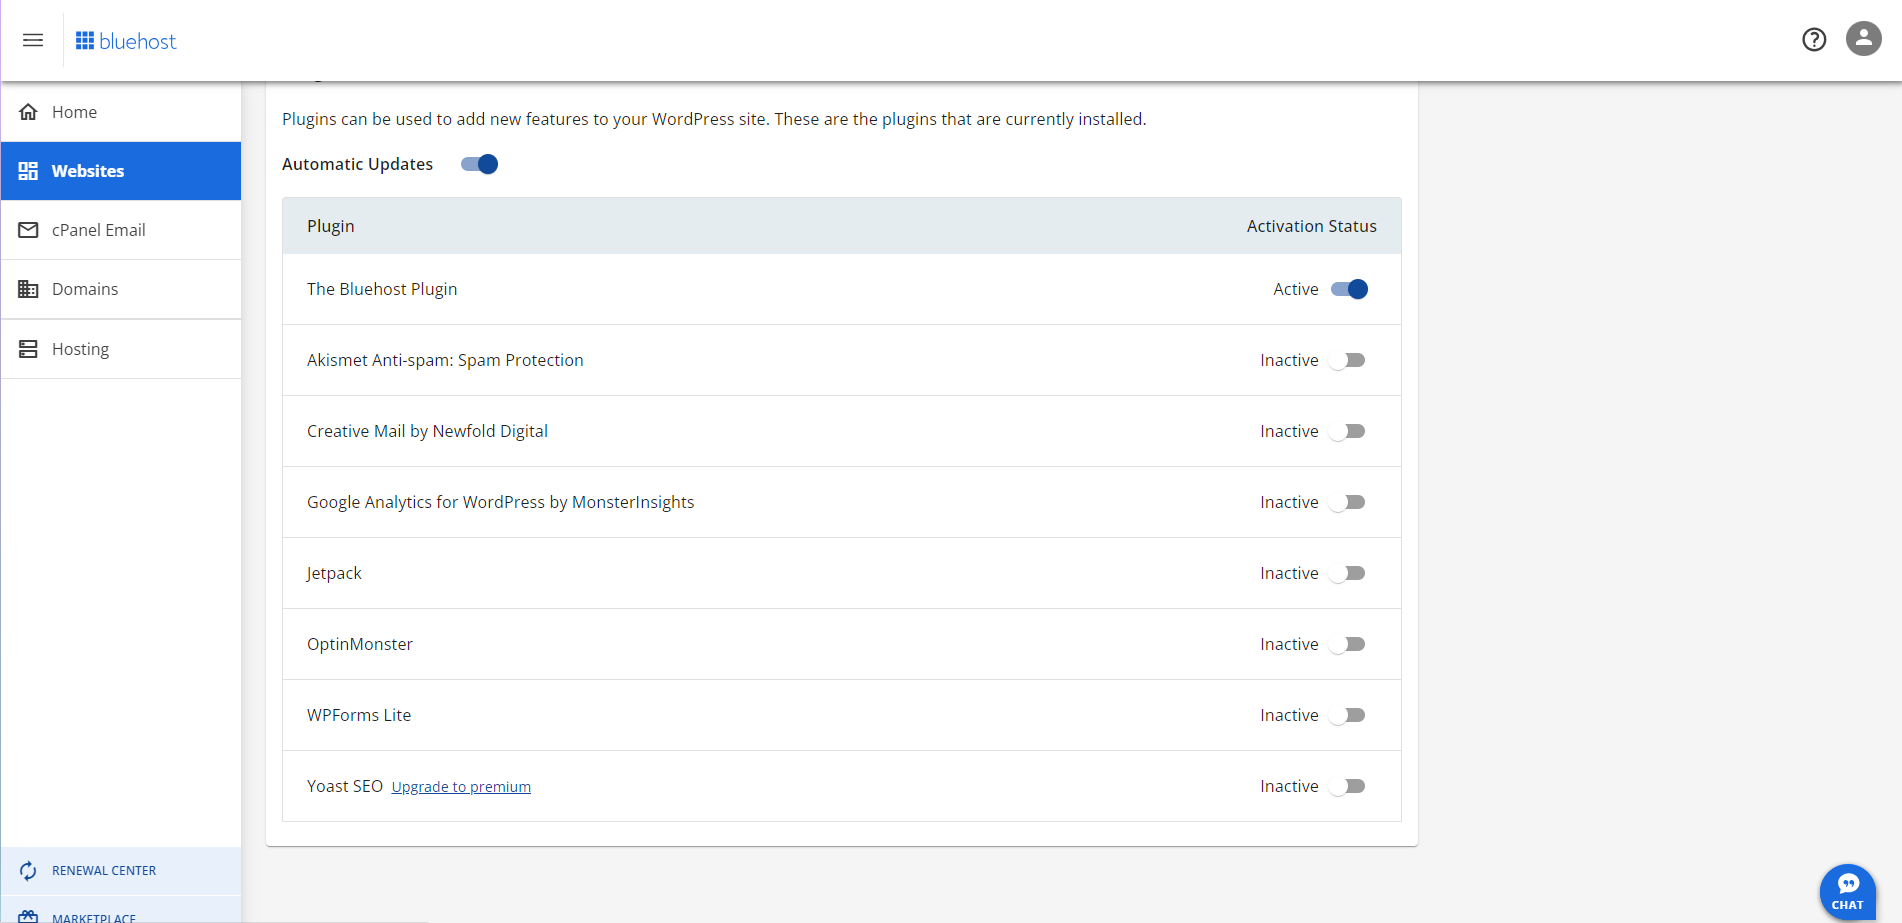Click the Bluehost logo
This screenshot has width=1902, height=923.
pos(126,41)
